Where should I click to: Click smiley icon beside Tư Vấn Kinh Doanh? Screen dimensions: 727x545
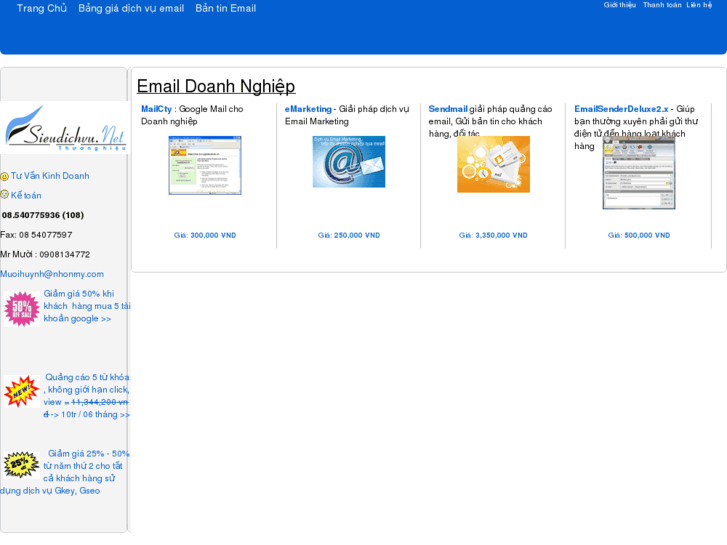tap(5, 176)
